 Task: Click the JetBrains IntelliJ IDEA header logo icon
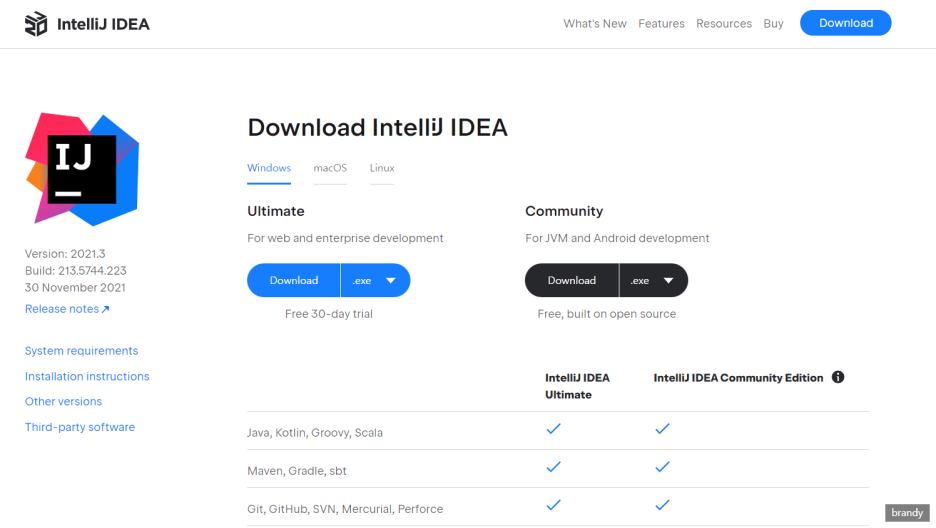(36, 24)
